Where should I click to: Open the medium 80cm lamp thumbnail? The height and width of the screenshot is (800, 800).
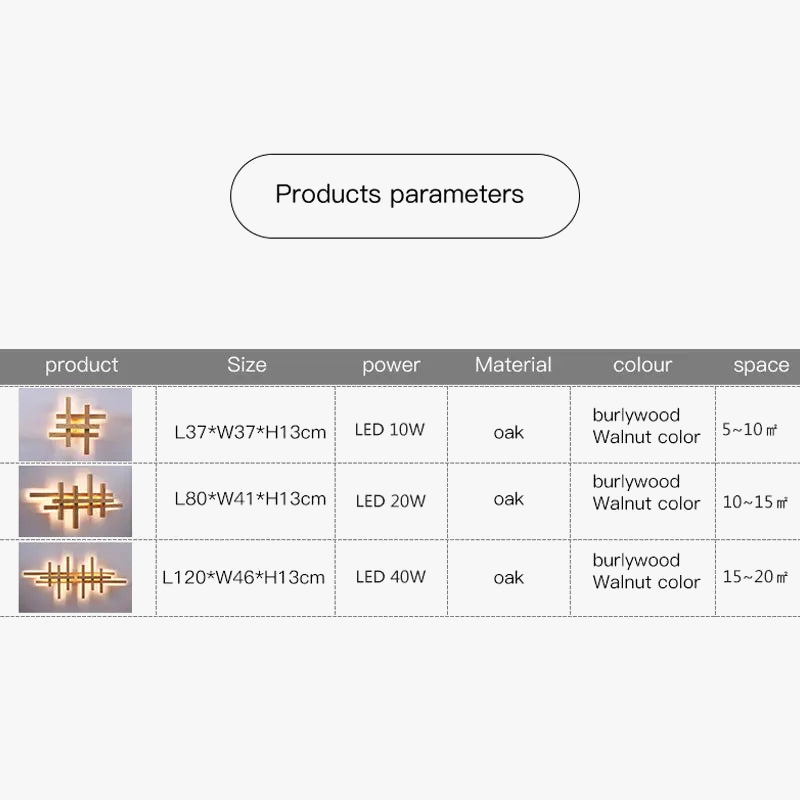[75, 499]
